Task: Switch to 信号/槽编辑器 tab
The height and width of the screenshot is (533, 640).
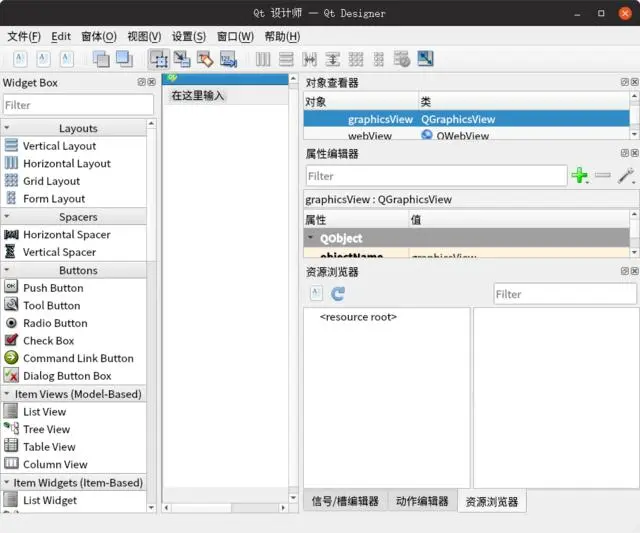Action: (x=345, y=501)
